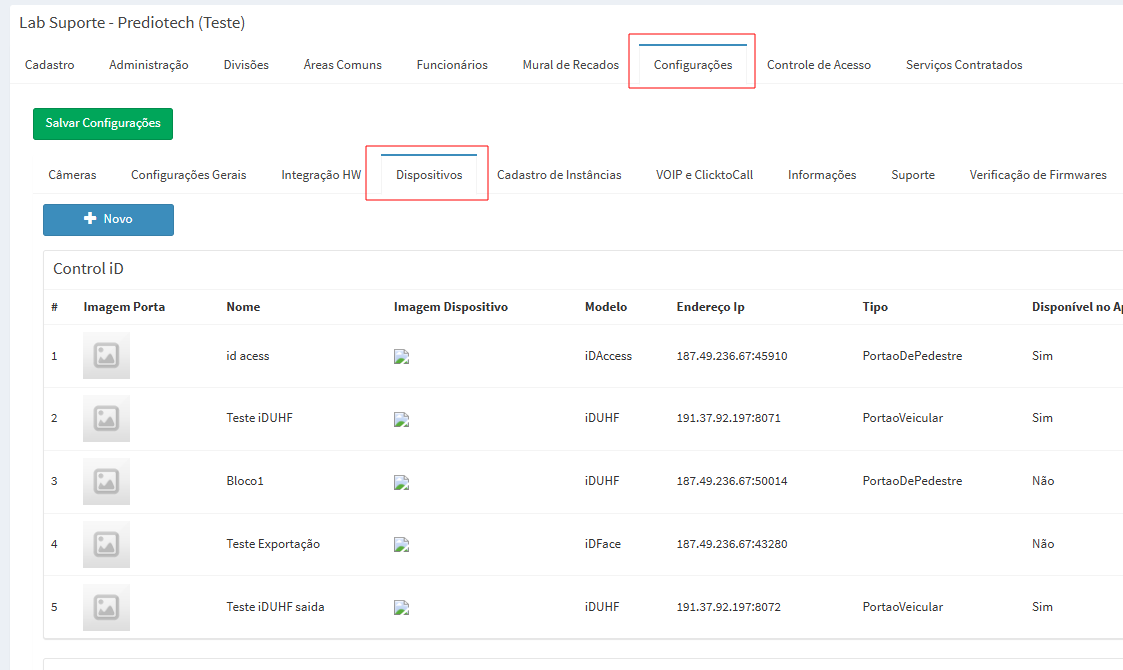Click door image placeholder for Teste iDUHF row 2

(106, 418)
